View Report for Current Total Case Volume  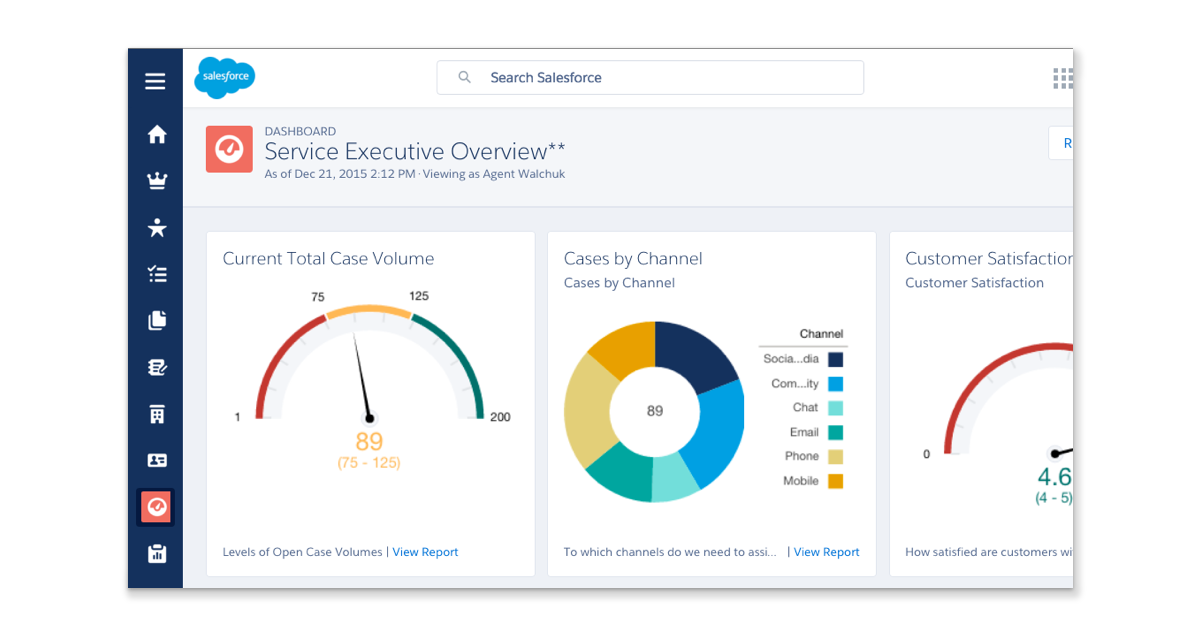click(x=425, y=552)
